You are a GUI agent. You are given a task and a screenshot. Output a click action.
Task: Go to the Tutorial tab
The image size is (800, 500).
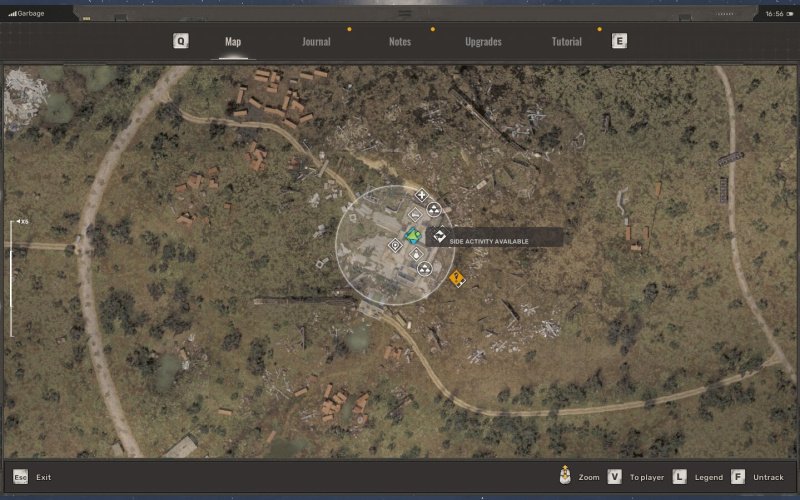tap(567, 42)
